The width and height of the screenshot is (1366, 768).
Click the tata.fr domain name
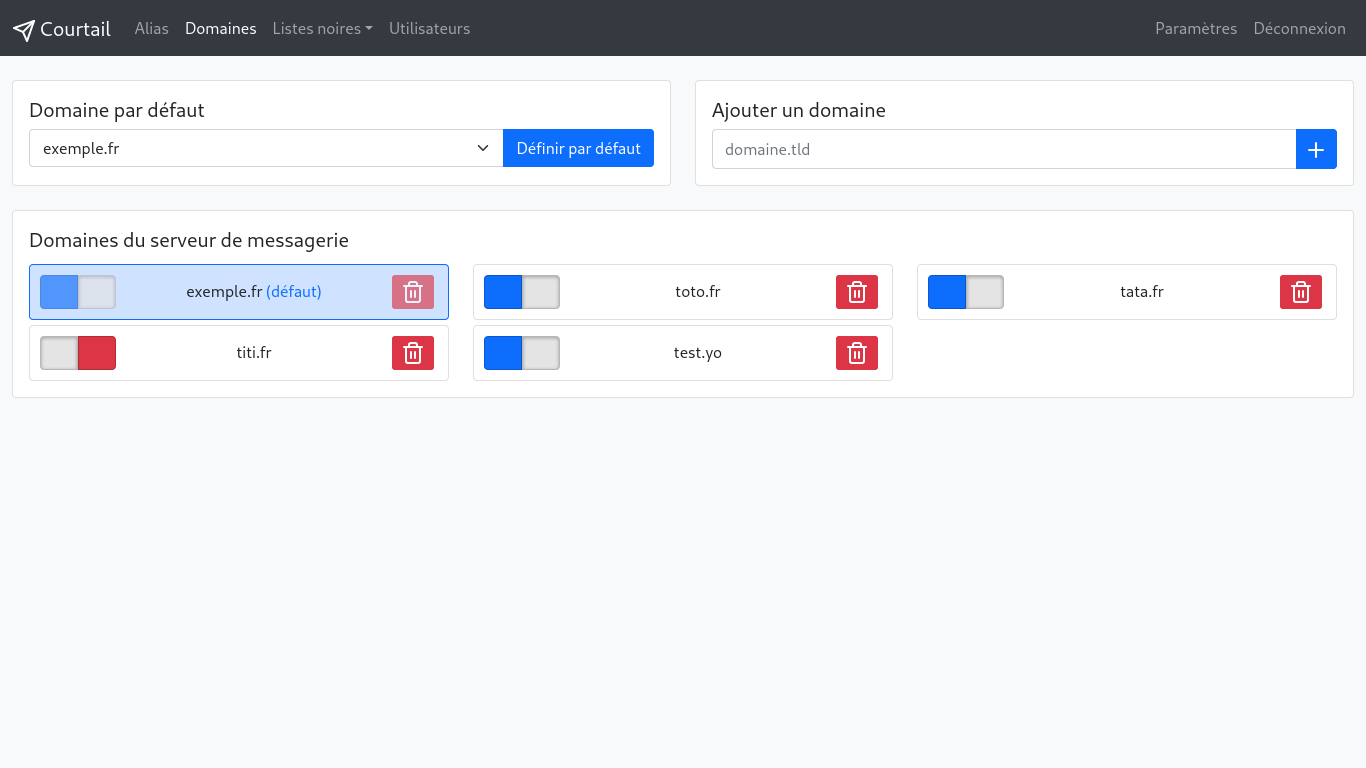pos(1142,292)
